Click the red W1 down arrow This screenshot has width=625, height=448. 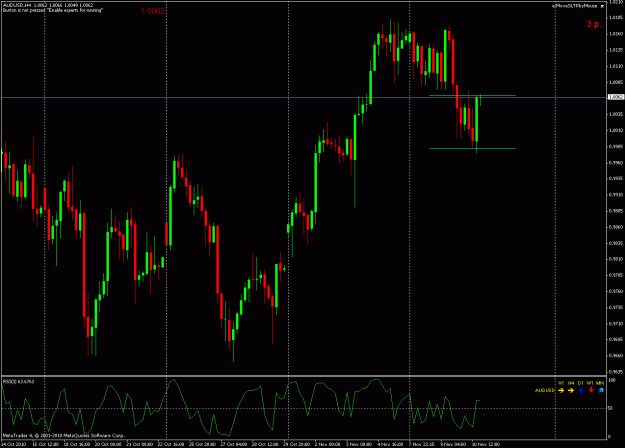(x=591, y=390)
